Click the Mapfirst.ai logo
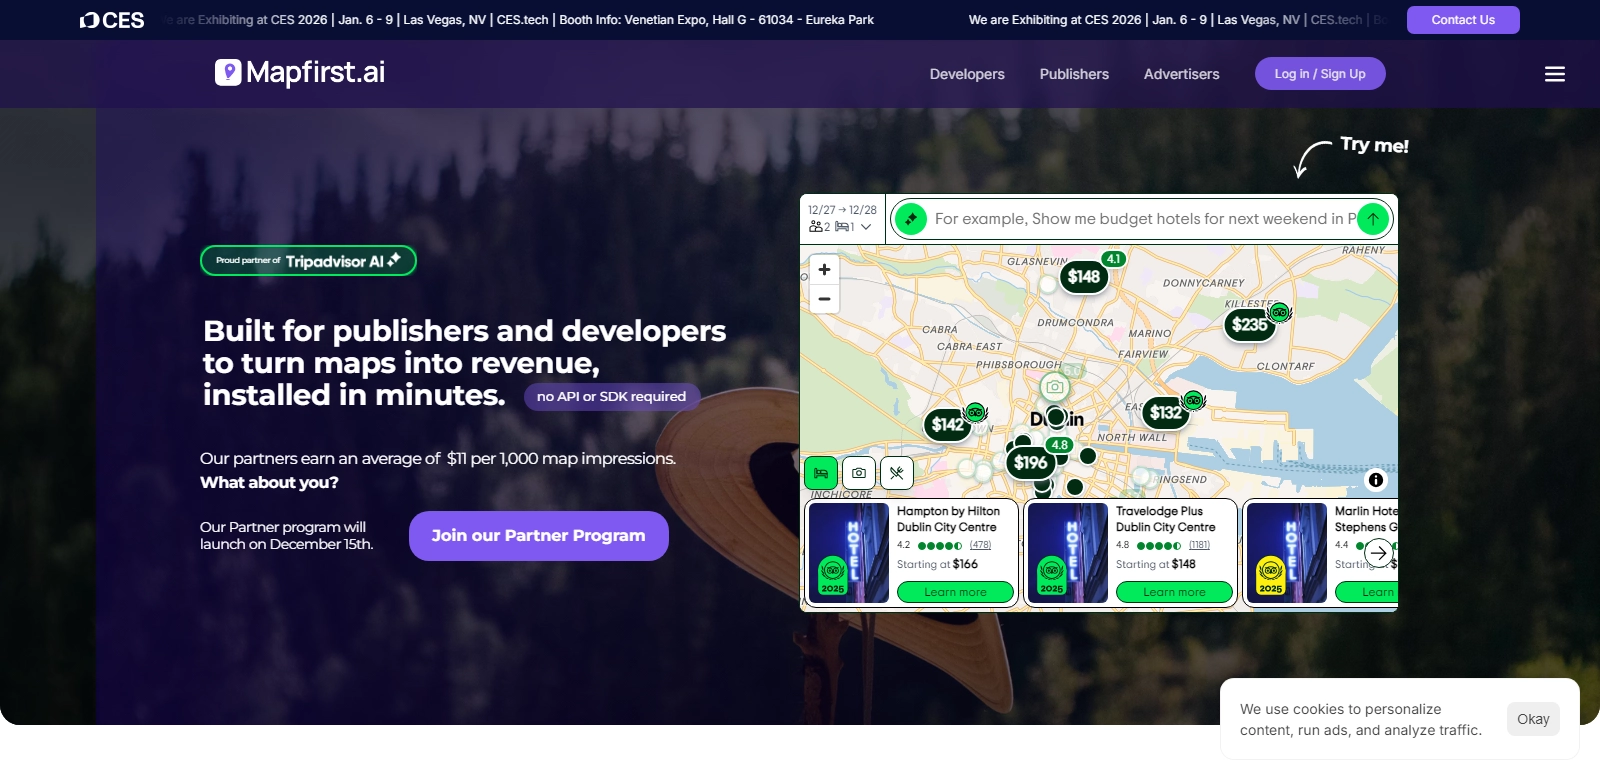 (x=300, y=72)
